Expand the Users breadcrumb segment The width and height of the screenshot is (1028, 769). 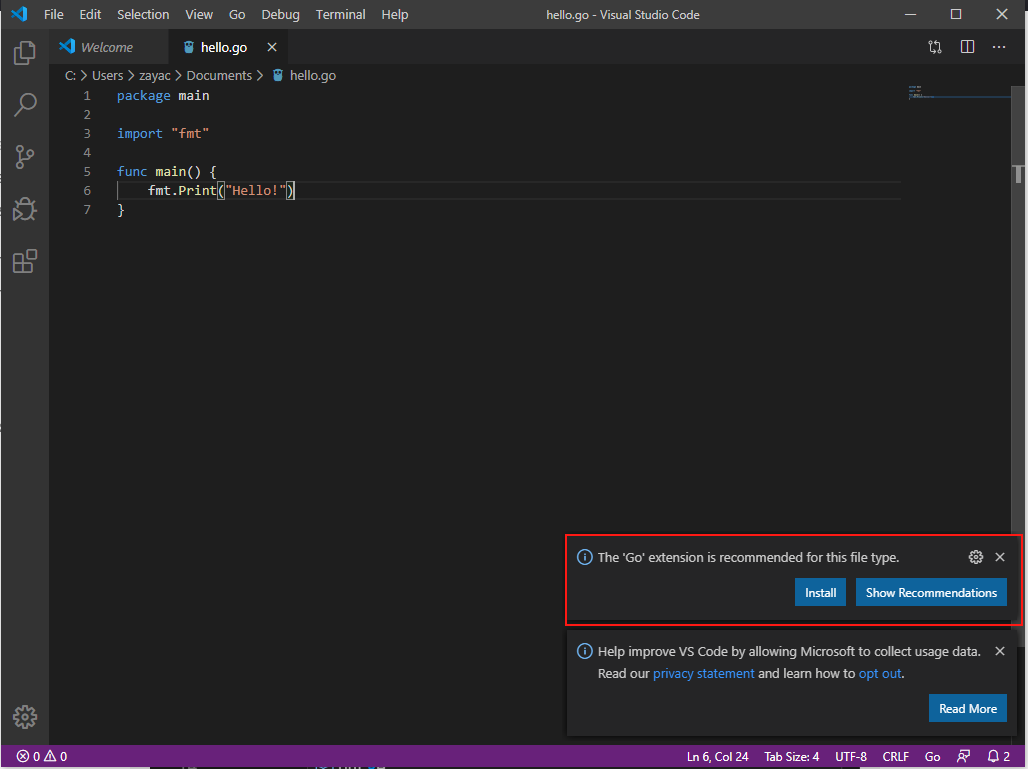[x=108, y=75]
